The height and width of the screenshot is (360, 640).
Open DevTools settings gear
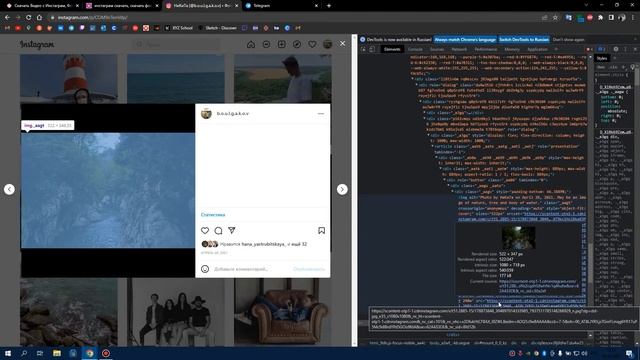point(616,49)
